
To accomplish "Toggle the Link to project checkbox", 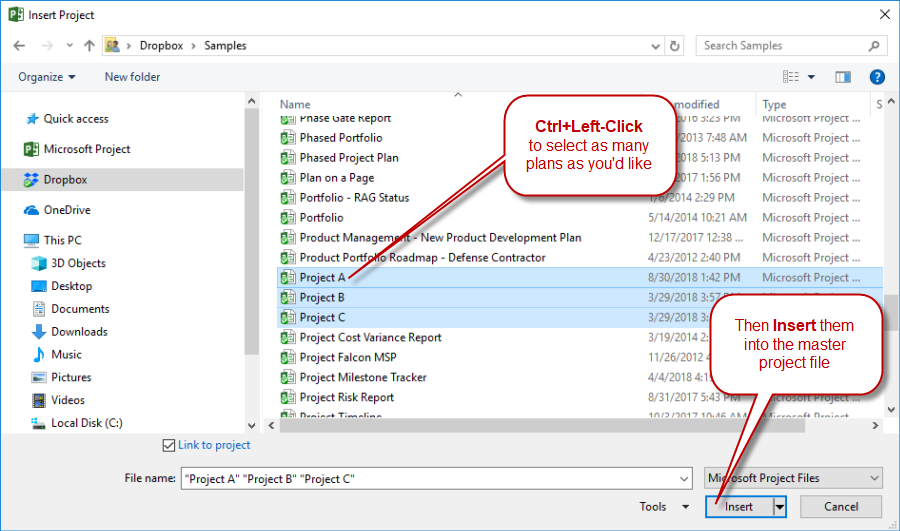I will tap(169, 445).
